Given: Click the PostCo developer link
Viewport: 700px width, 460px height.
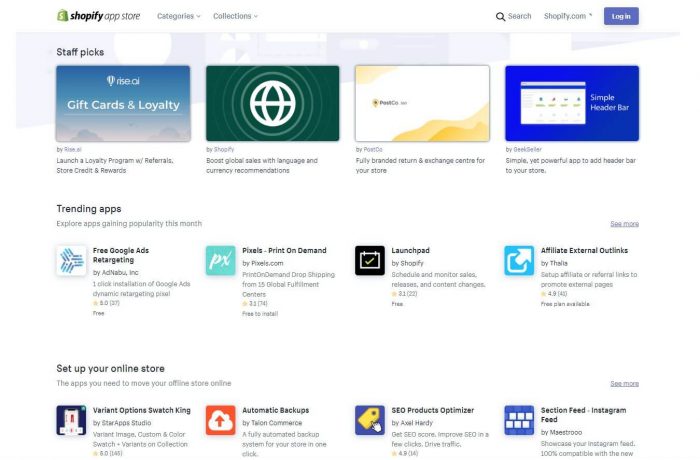Looking at the screenshot, I should 373,150.
